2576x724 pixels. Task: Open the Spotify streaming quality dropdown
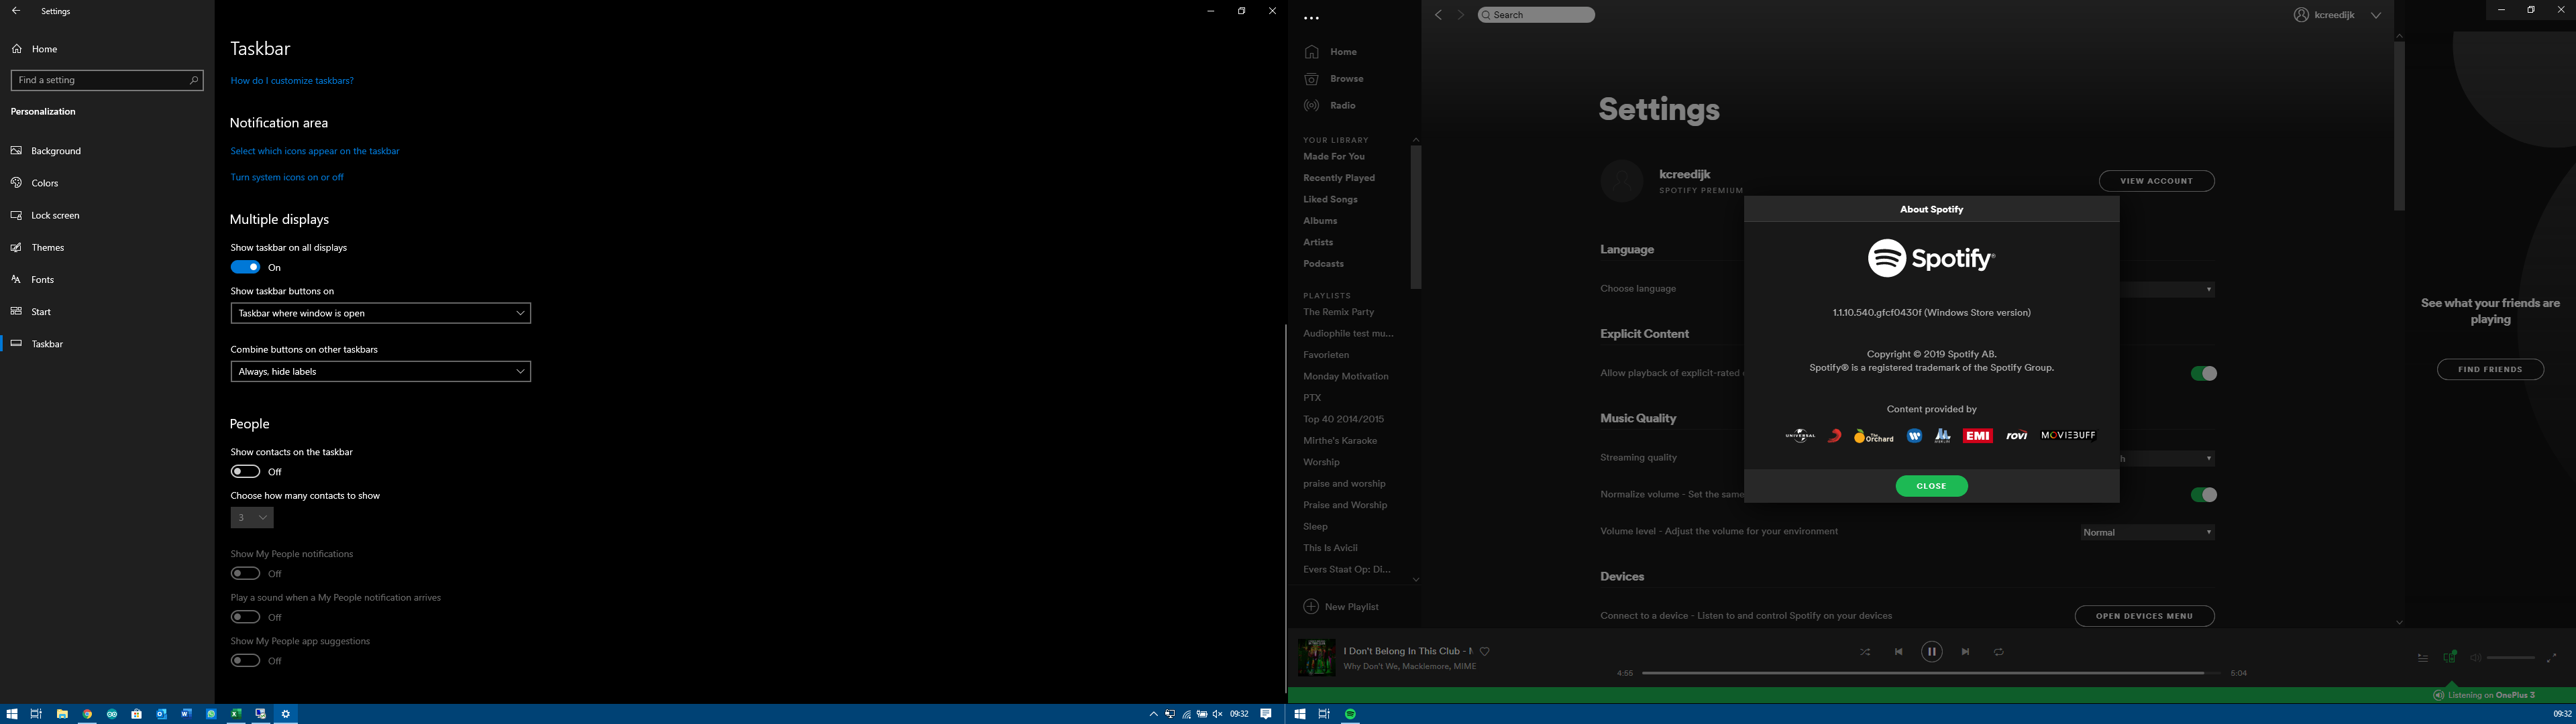pyautogui.click(x=2167, y=459)
